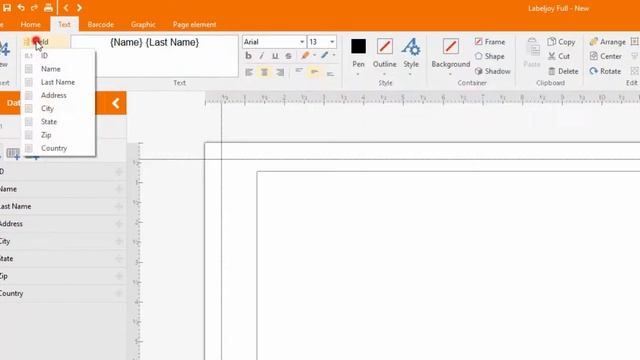Add the Address field using its plus icon
The width and height of the screenshot is (640, 360).
tap(119, 224)
